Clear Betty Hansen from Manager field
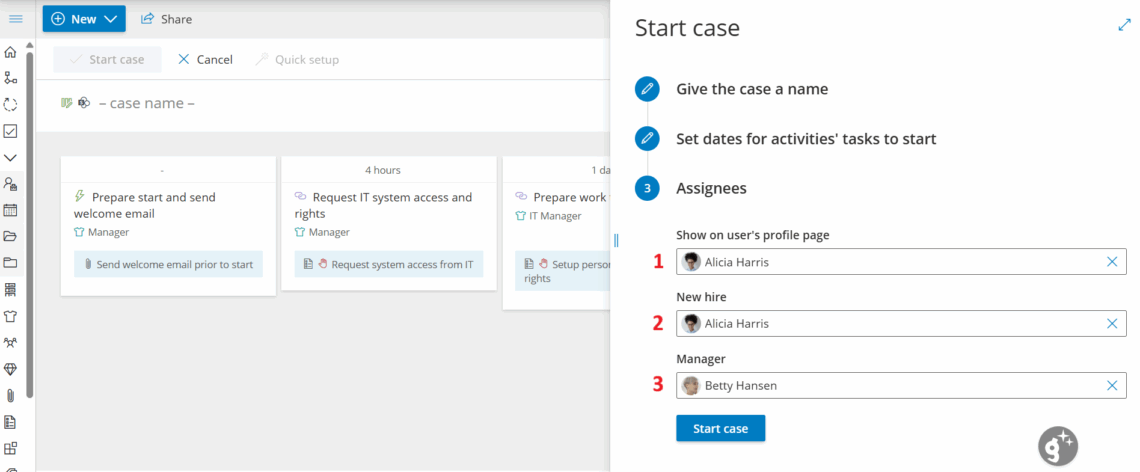 [1112, 386]
